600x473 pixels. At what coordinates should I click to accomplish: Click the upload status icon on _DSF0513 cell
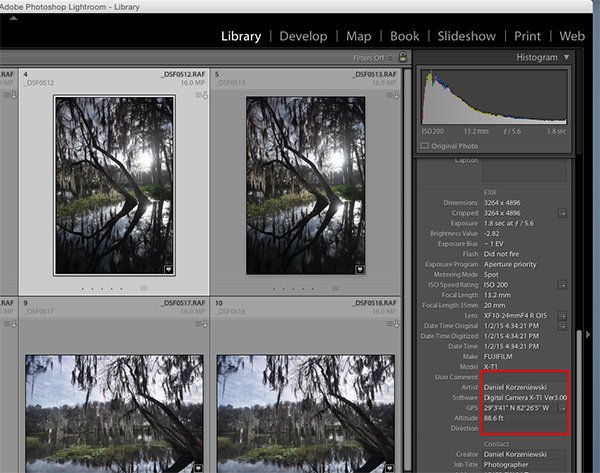pos(397,96)
